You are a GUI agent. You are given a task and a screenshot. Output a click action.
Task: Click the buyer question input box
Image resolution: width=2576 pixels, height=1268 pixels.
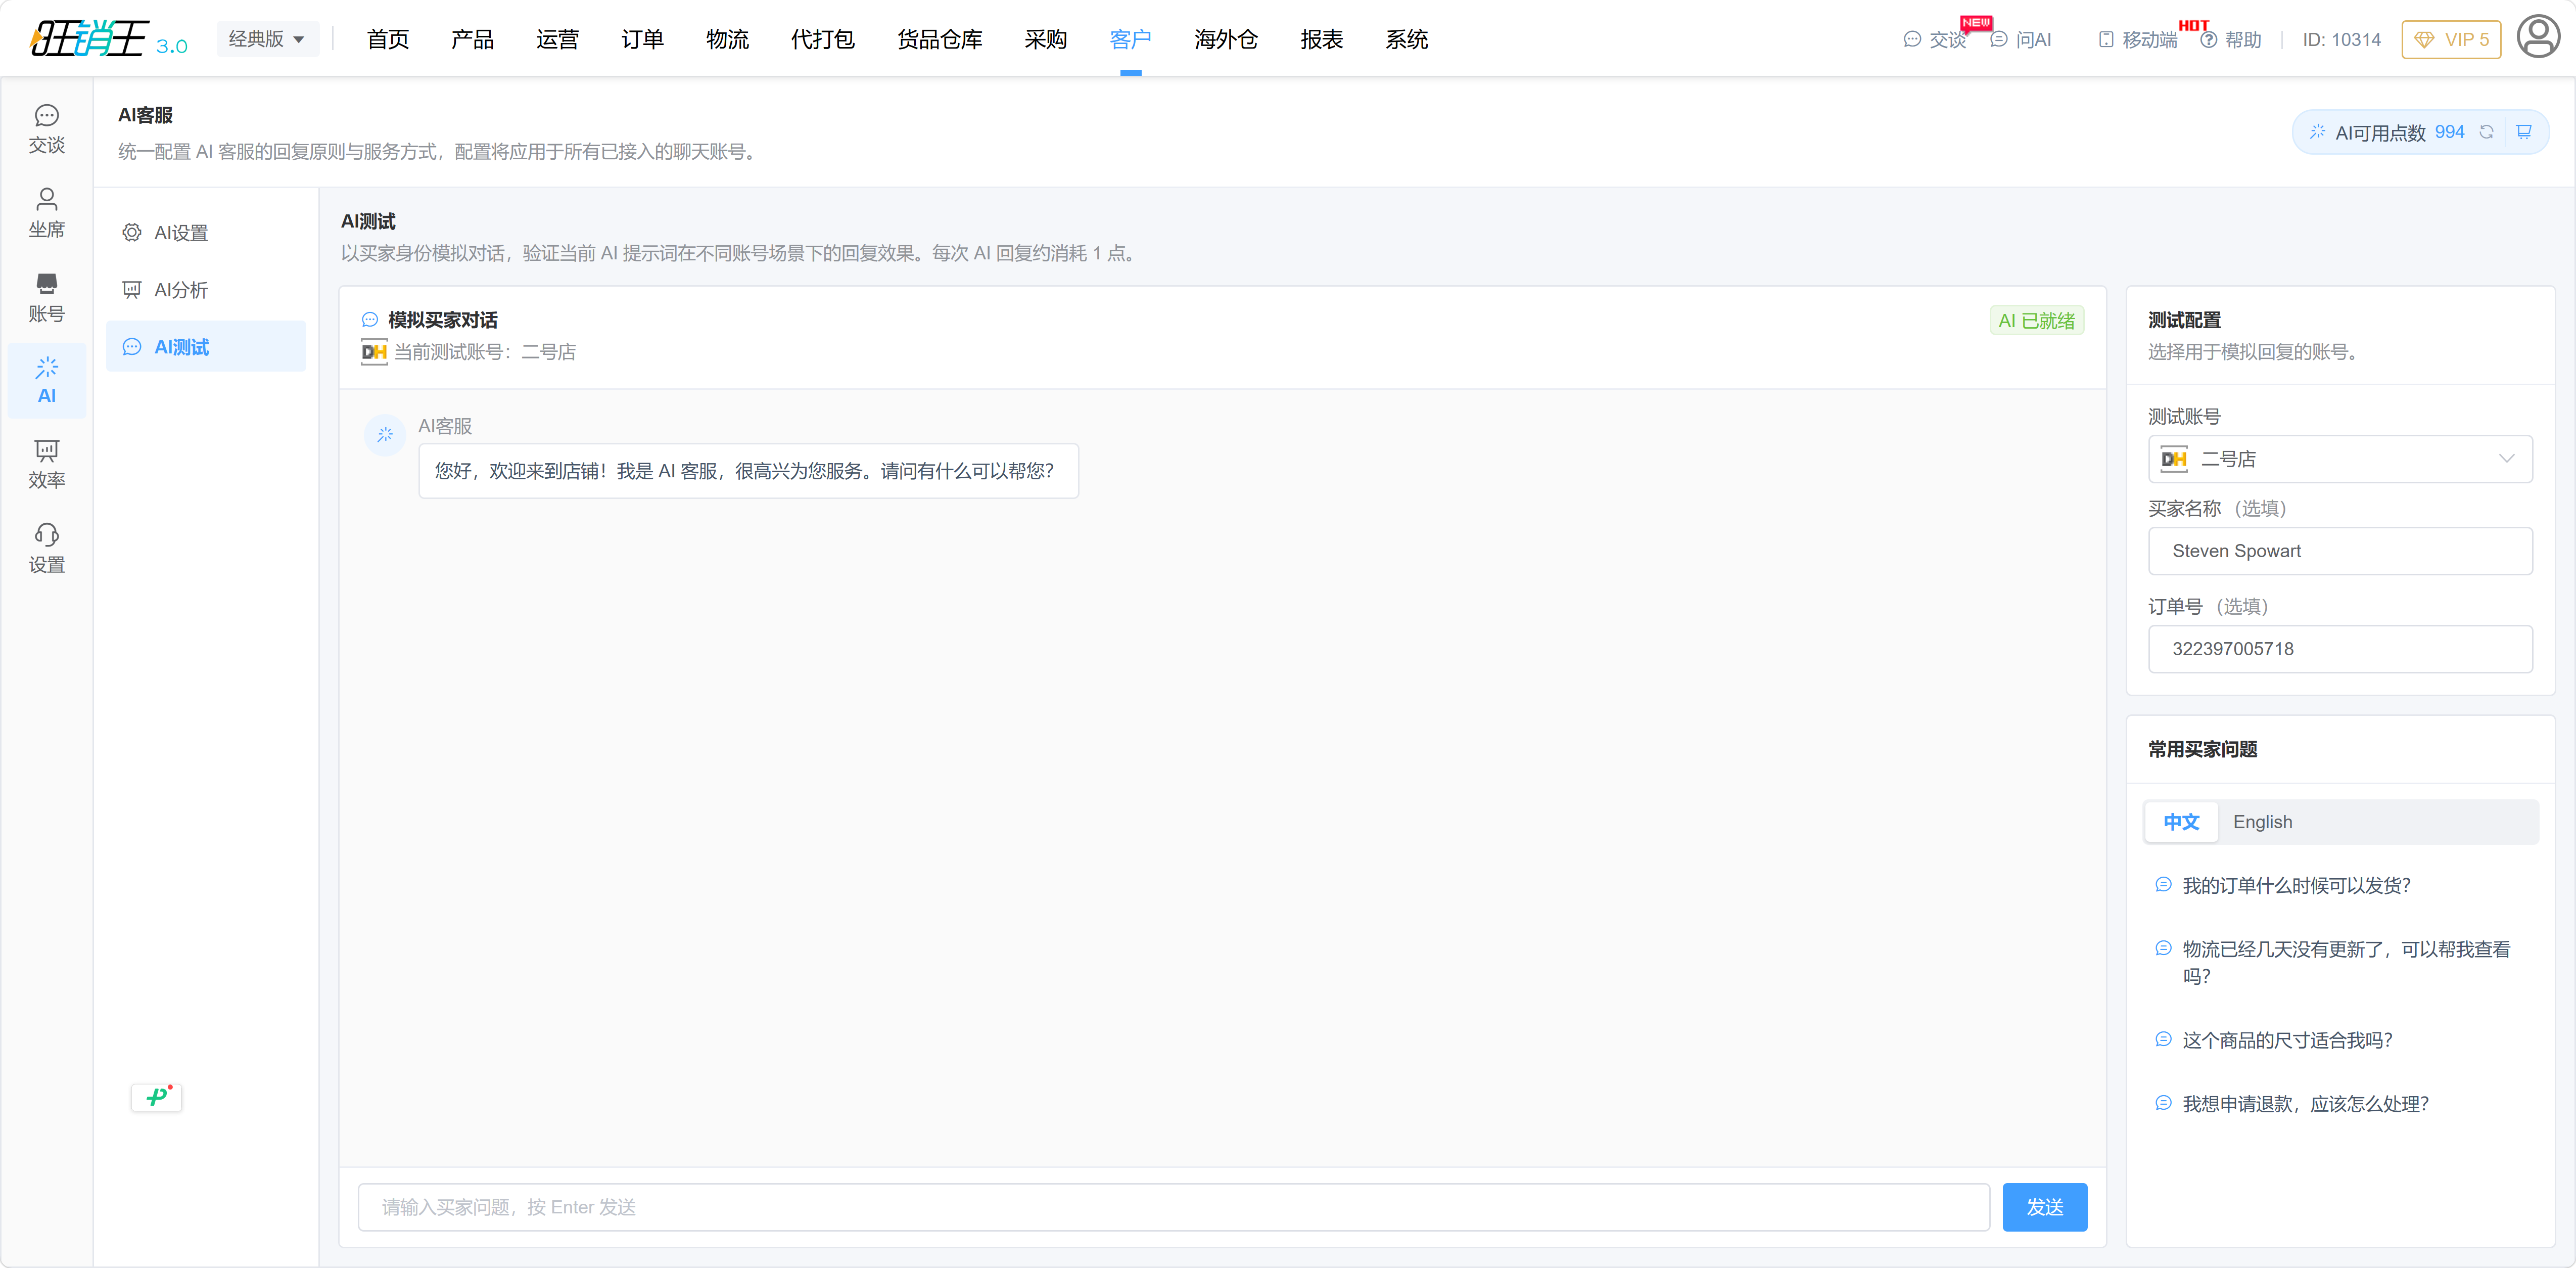[x=1173, y=1206]
